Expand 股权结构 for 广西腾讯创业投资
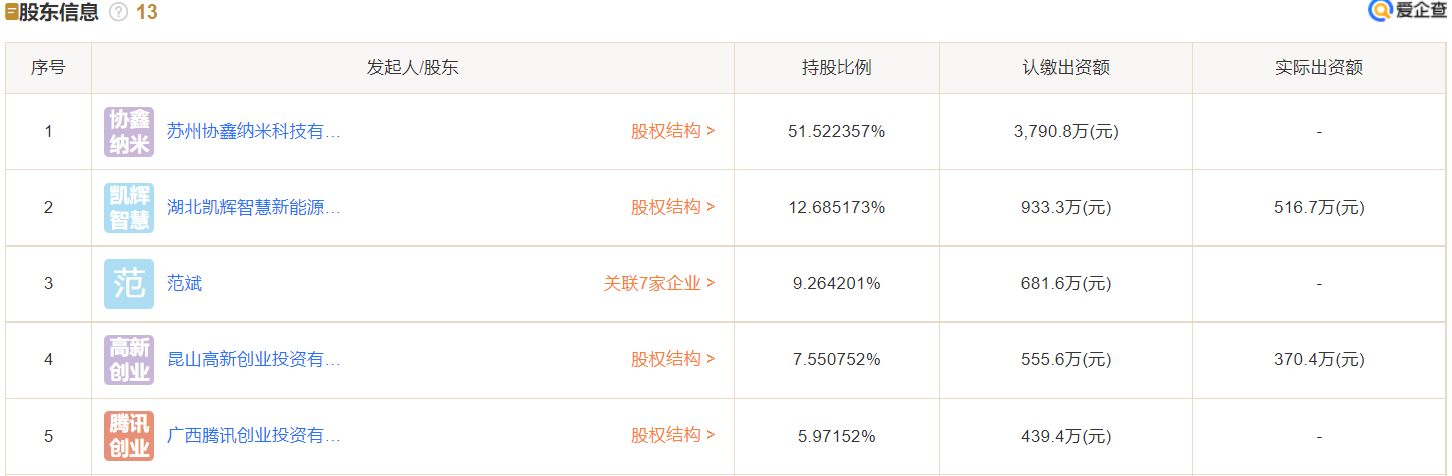 pyautogui.click(x=672, y=435)
